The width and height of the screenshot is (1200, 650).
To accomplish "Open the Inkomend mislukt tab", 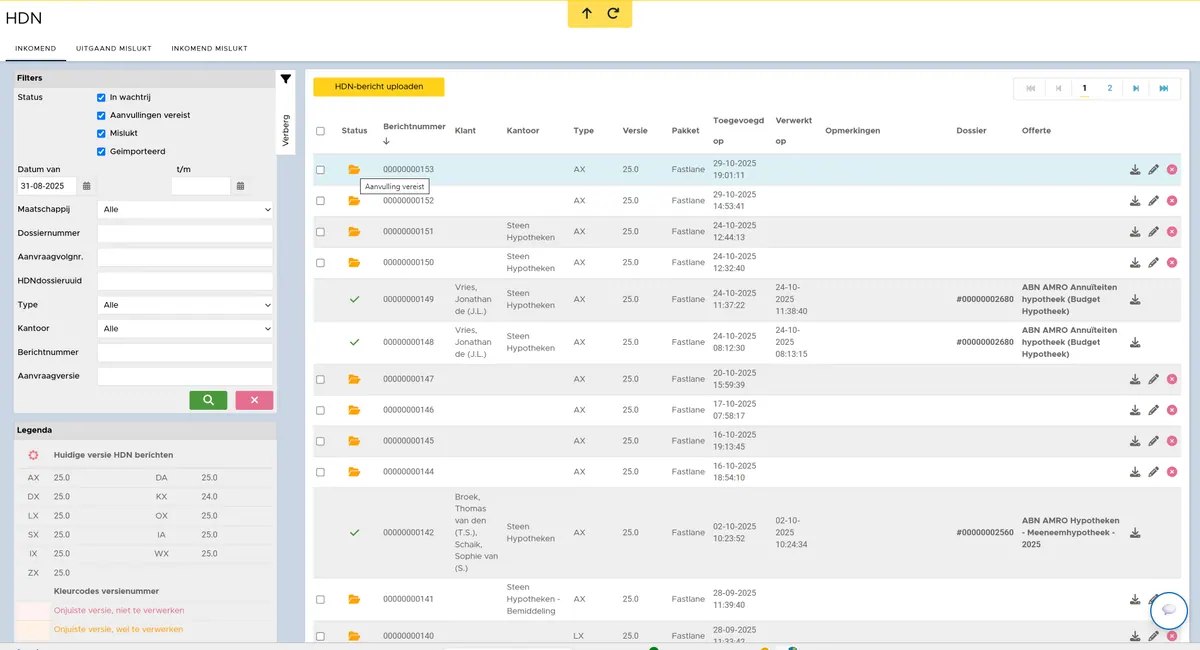I will pyautogui.click(x=209, y=48).
